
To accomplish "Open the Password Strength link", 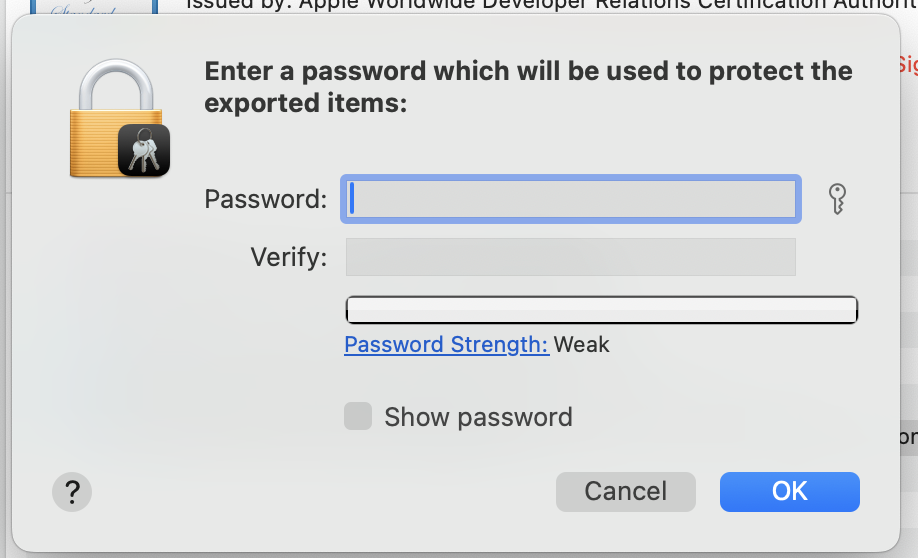I will 447,344.
